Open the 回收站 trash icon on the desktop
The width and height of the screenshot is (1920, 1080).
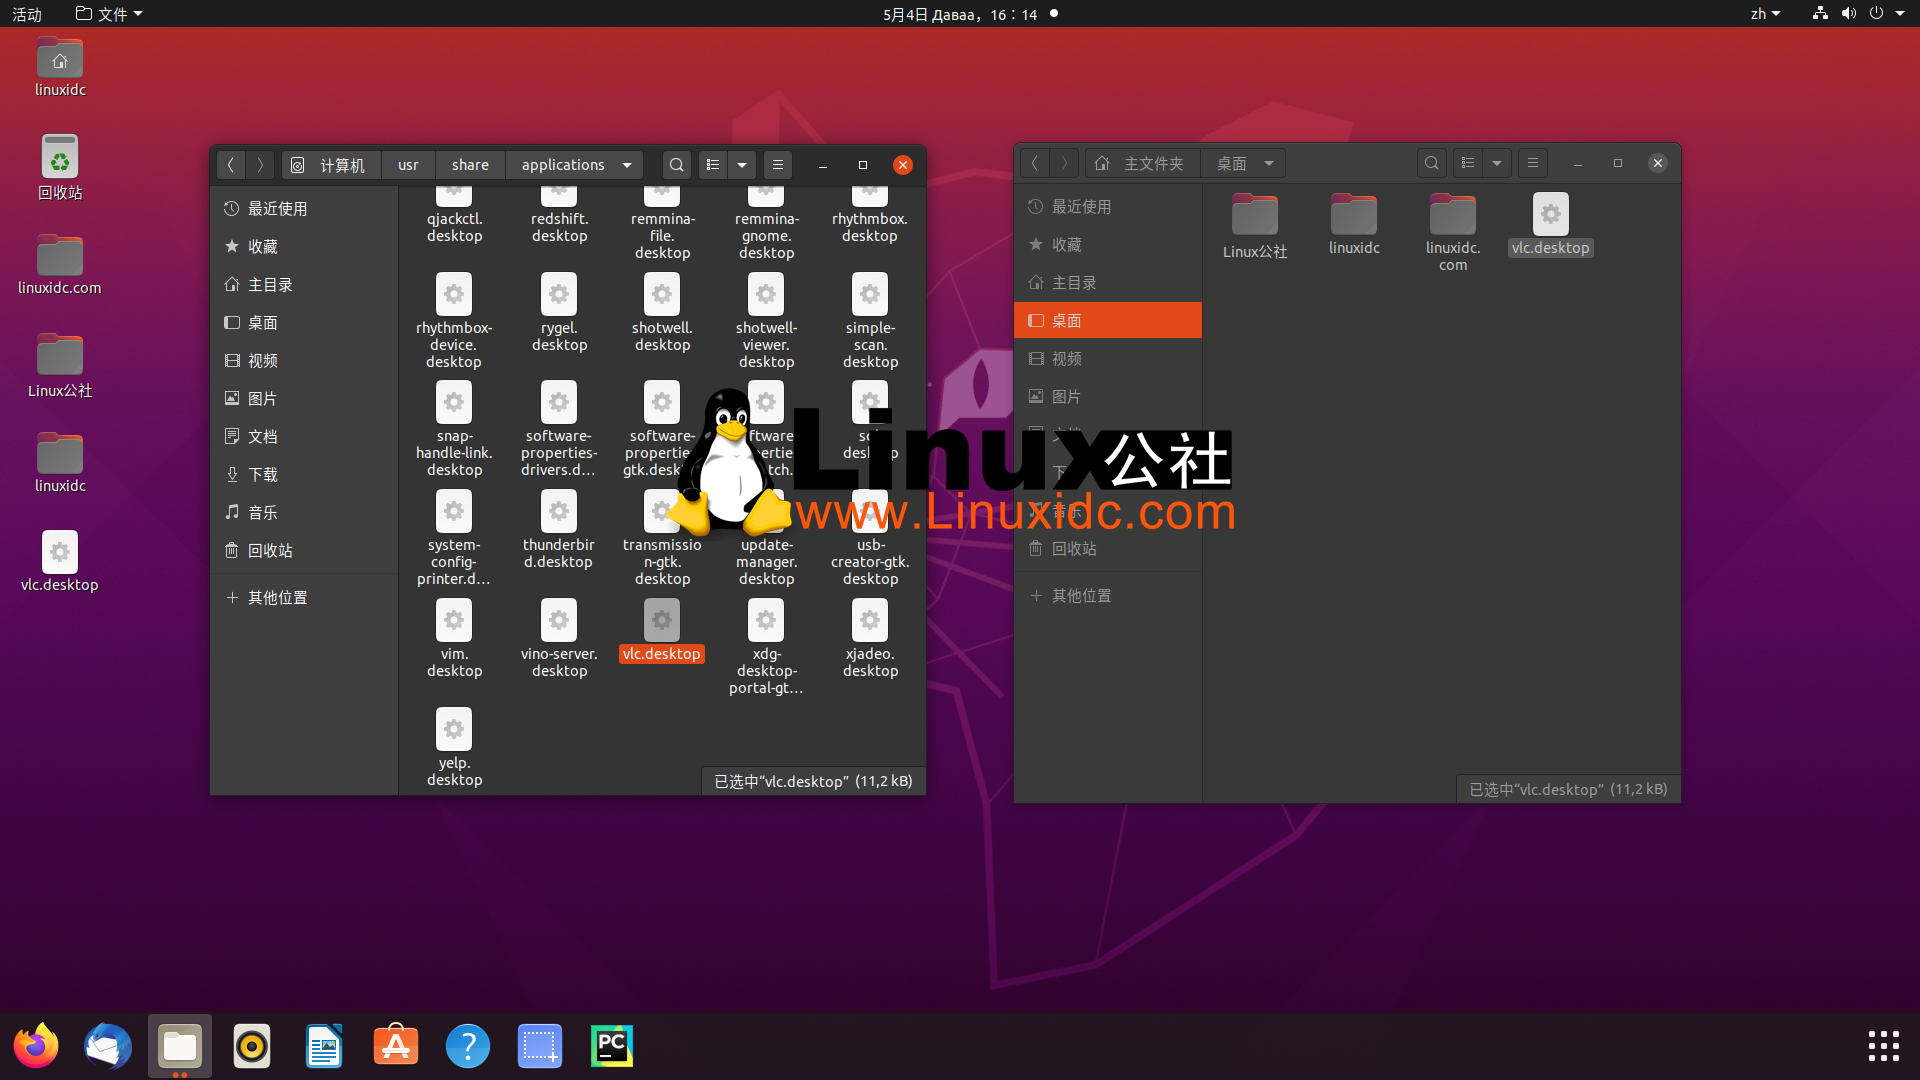coord(60,160)
